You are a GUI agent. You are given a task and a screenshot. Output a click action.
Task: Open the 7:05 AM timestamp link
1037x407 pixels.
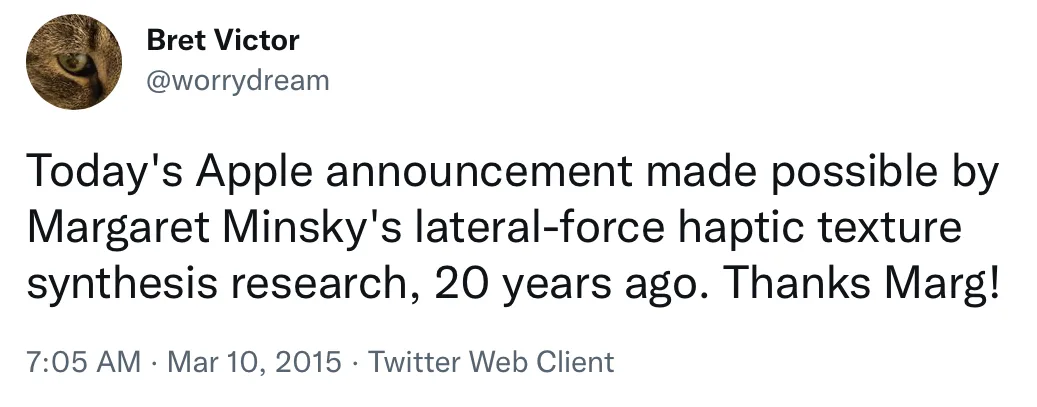click(82, 361)
